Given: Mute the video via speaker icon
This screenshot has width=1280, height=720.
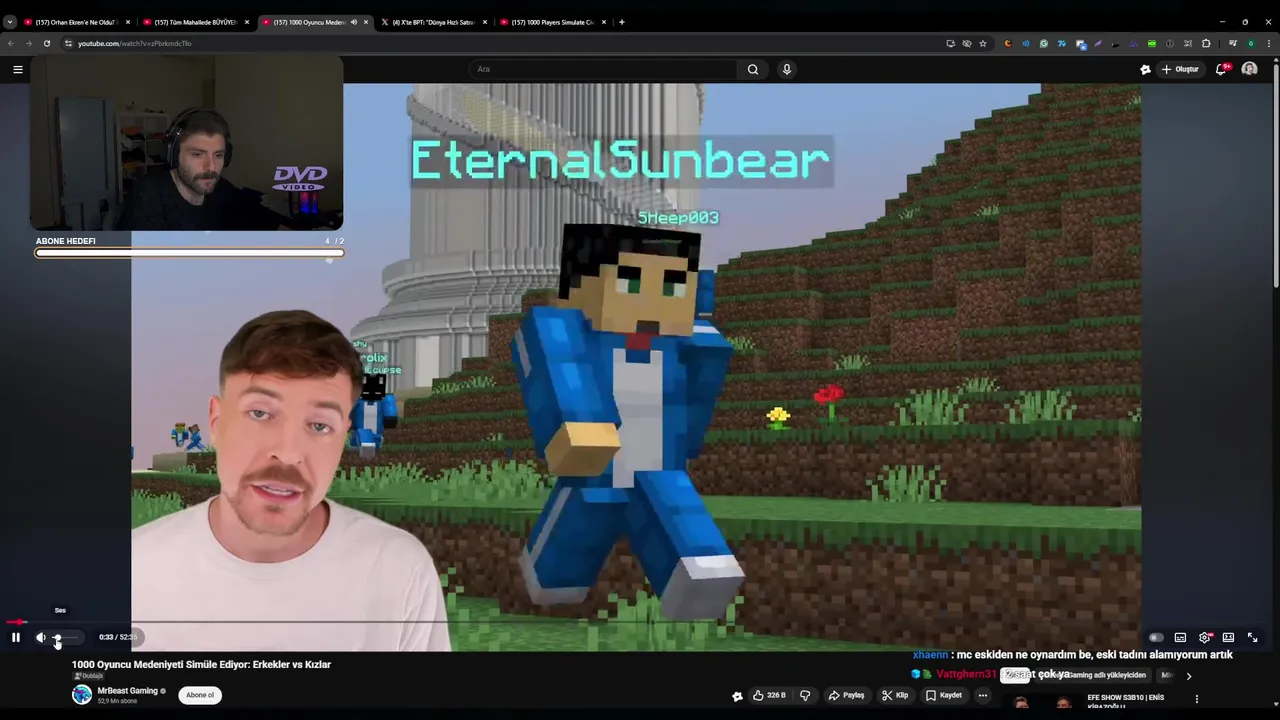Looking at the screenshot, I should 41,637.
